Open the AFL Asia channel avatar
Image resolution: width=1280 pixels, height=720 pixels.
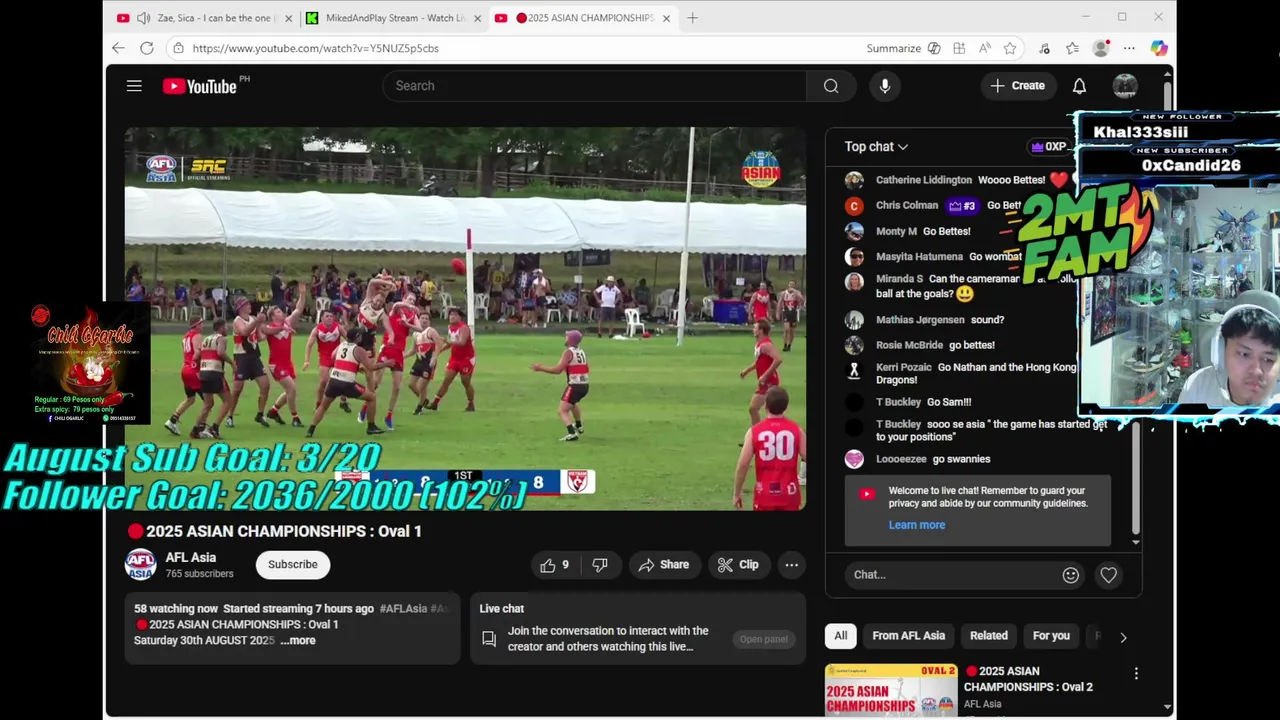point(140,565)
